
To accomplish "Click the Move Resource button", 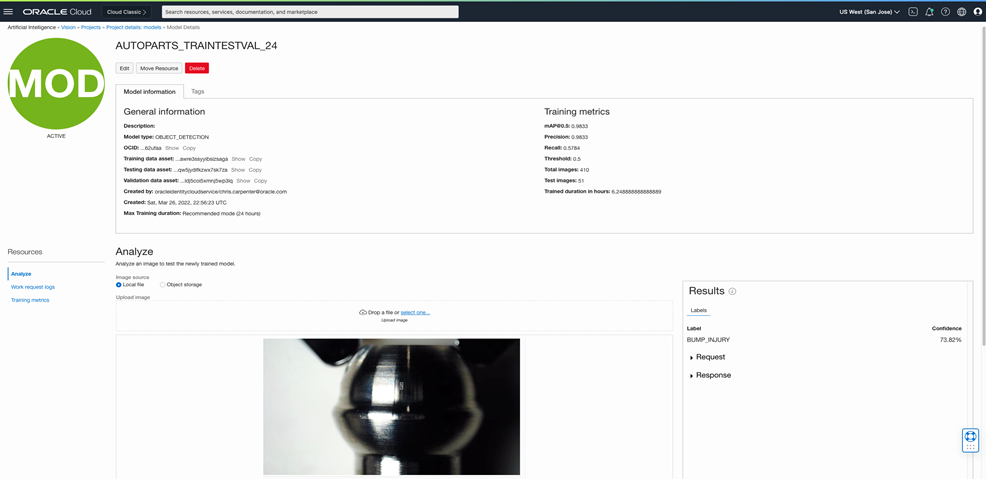I will tap(159, 68).
